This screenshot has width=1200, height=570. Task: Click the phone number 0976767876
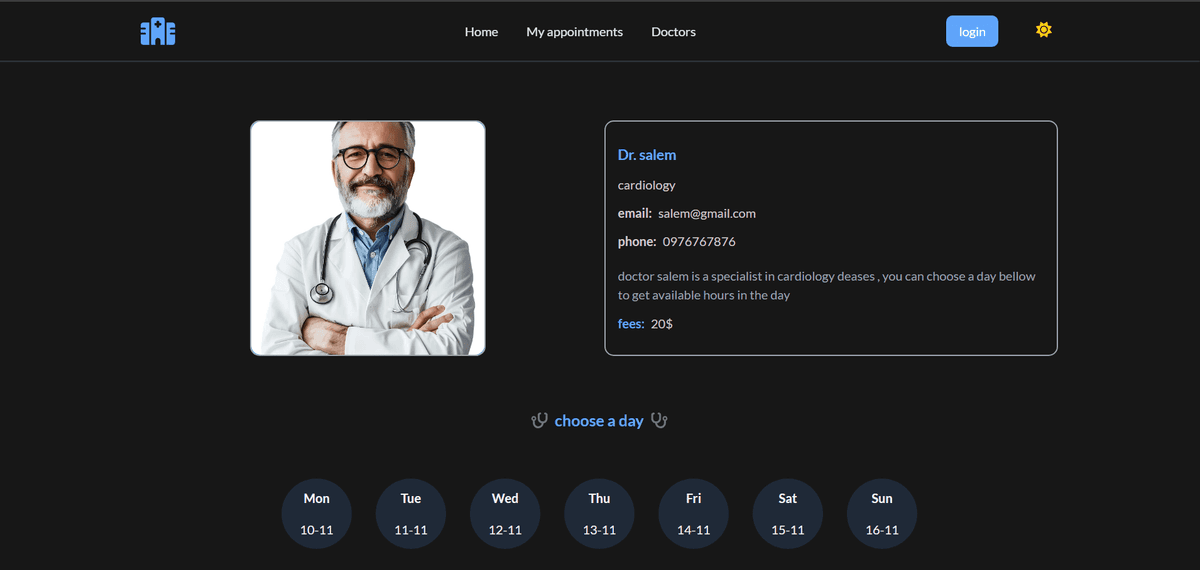coord(698,242)
